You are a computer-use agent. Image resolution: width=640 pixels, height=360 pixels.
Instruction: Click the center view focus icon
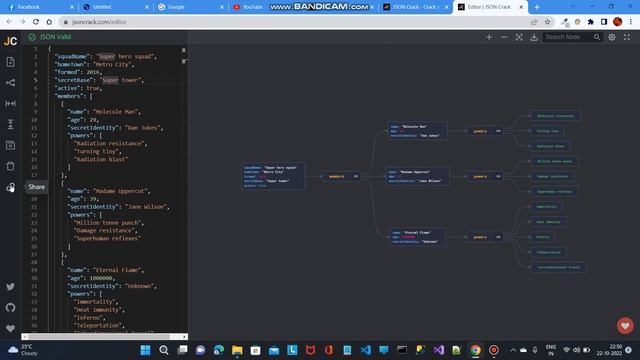pyautogui.click(x=519, y=37)
